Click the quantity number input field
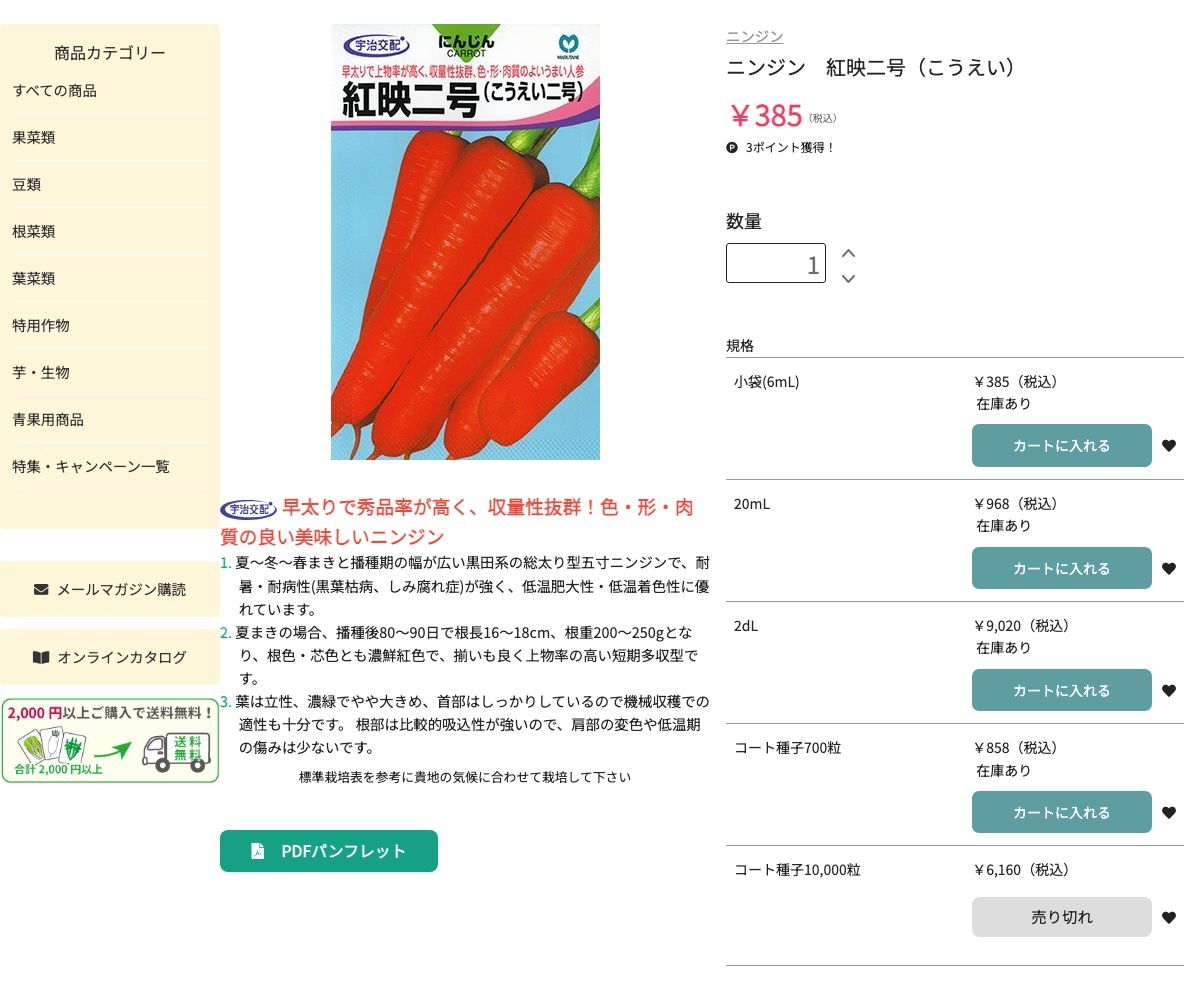Screen dimensions: 1200x1000 (x=775, y=263)
